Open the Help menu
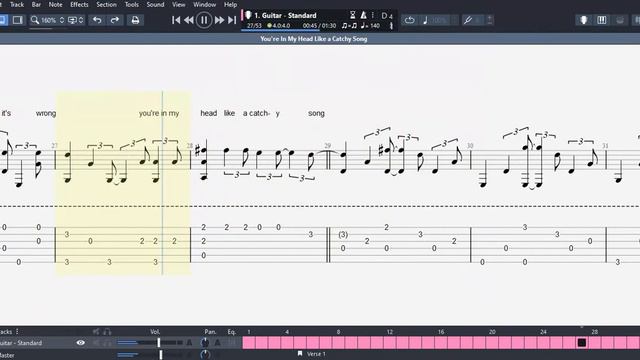Image resolution: width=640 pixels, height=360 pixels. click(230, 4)
